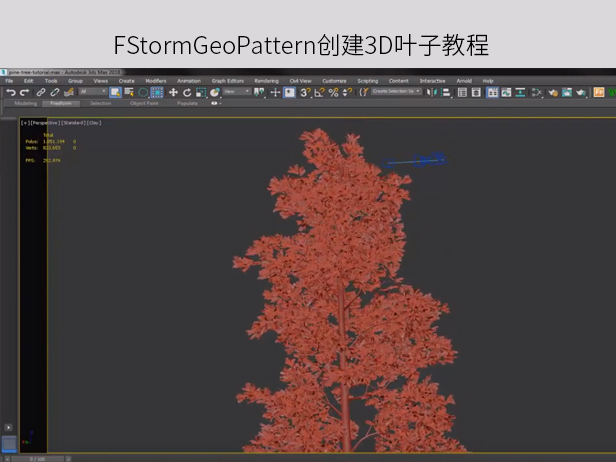Expand the Create Selection Set dropdown

[395, 92]
